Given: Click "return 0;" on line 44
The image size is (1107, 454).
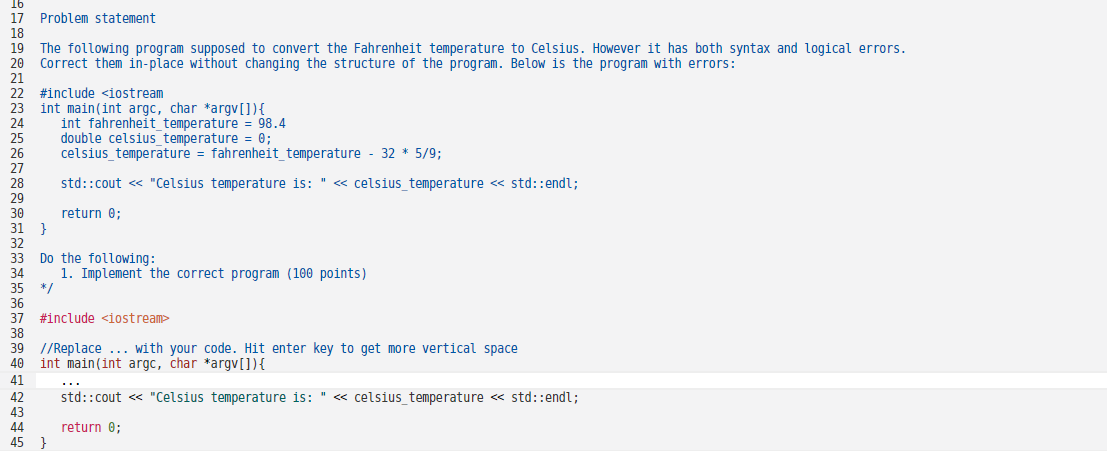Looking at the screenshot, I should click(x=91, y=428).
